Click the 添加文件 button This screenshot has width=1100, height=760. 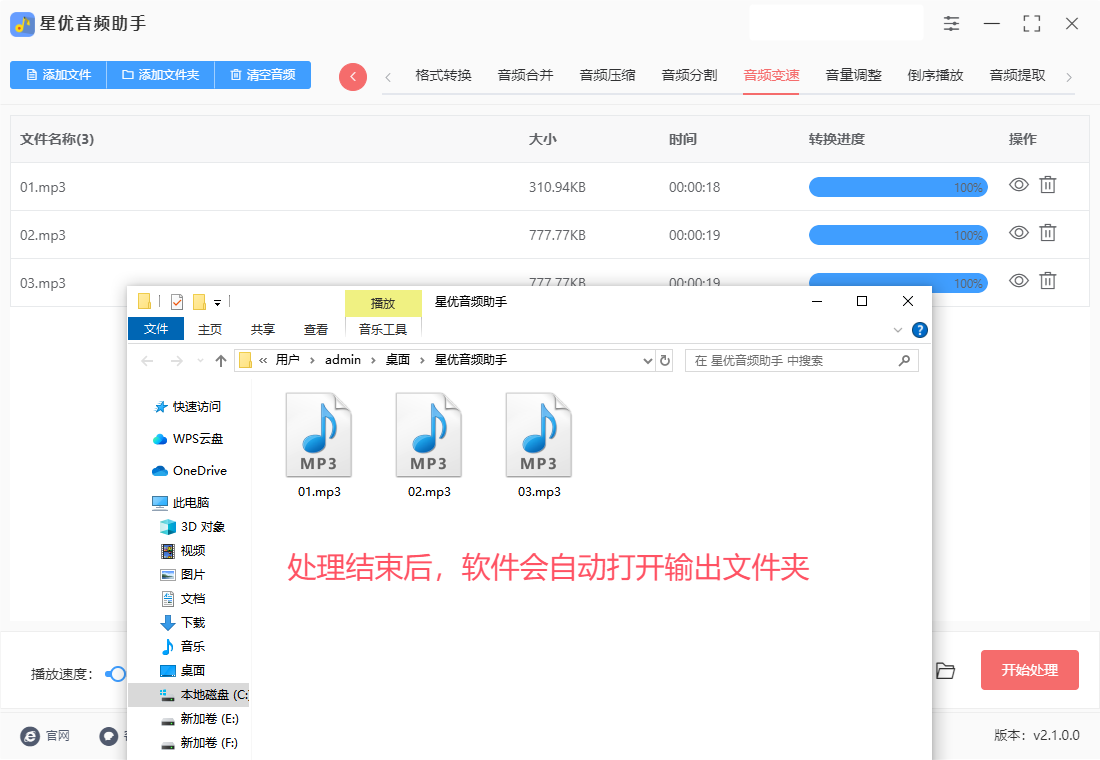click(x=58, y=75)
